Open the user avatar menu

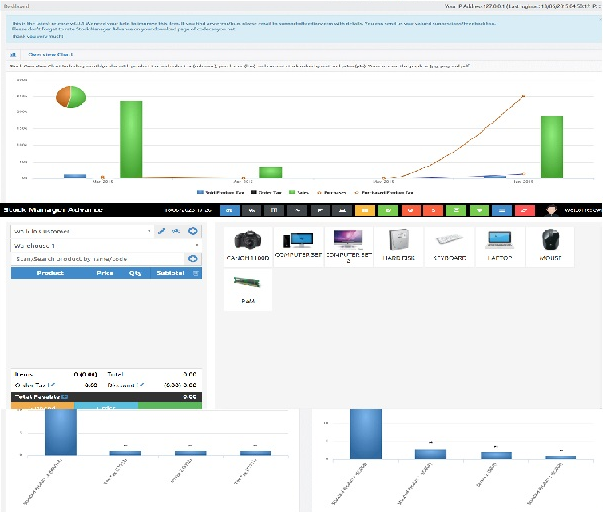(x=551, y=211)
